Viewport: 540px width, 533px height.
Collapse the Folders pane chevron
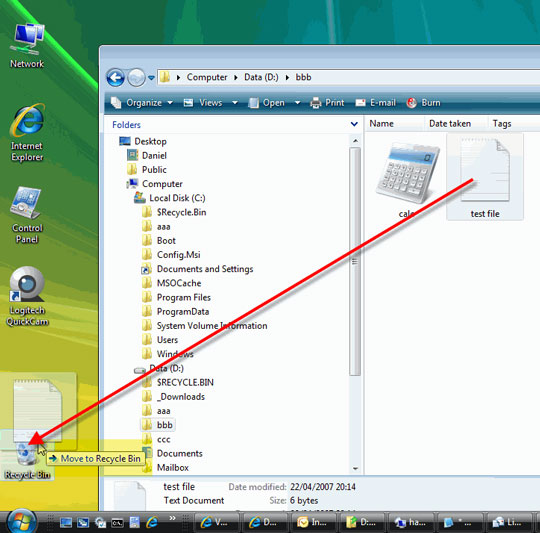(x=354, y=124)
